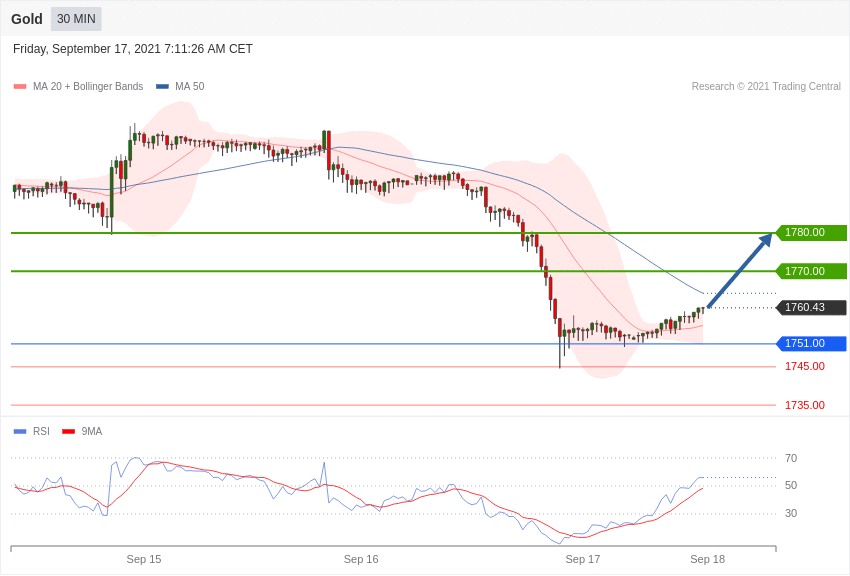The width and height of the screenshot is (850, 576).
Task: Click the 1745.00 support level label
Action: pos(805,366)
